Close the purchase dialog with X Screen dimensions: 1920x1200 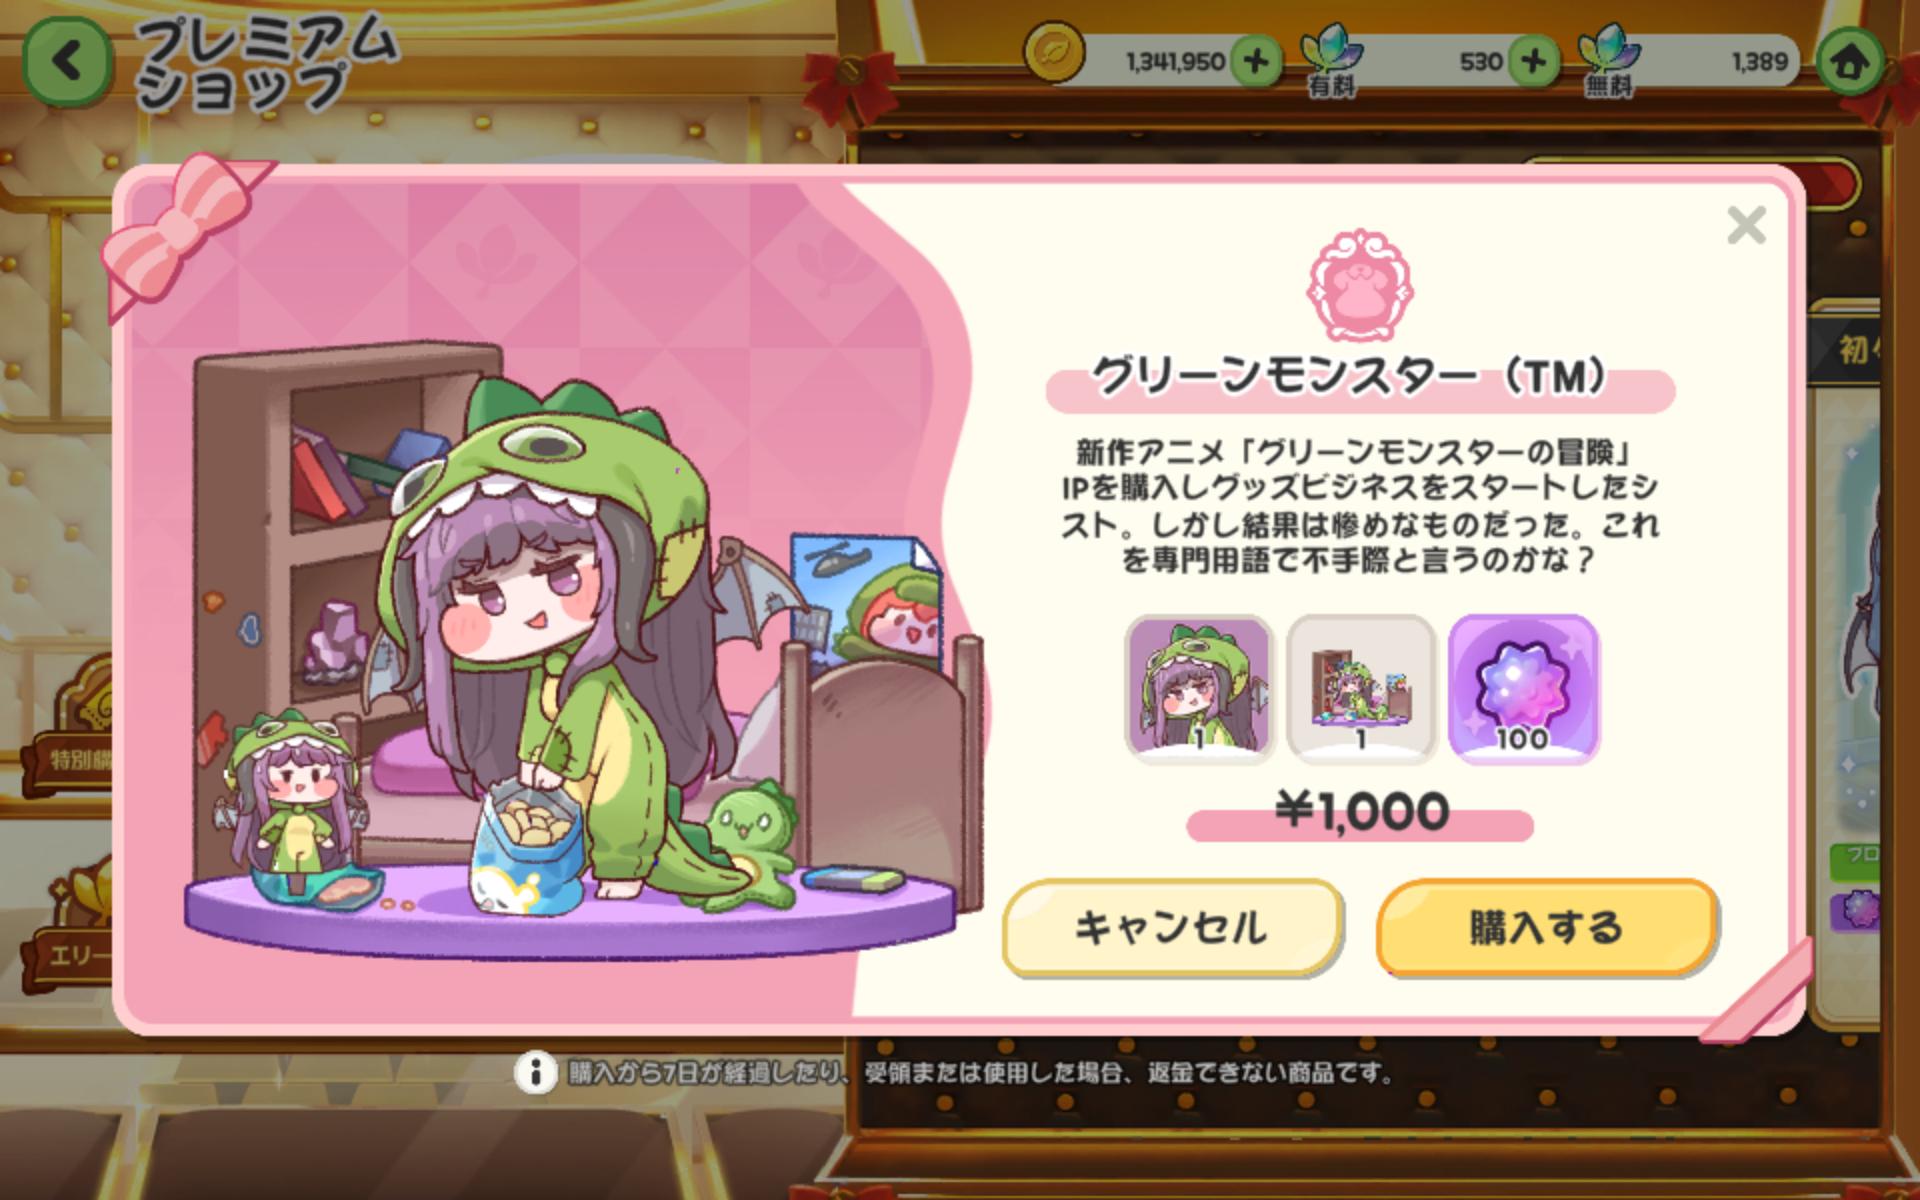coord(1746,225)
